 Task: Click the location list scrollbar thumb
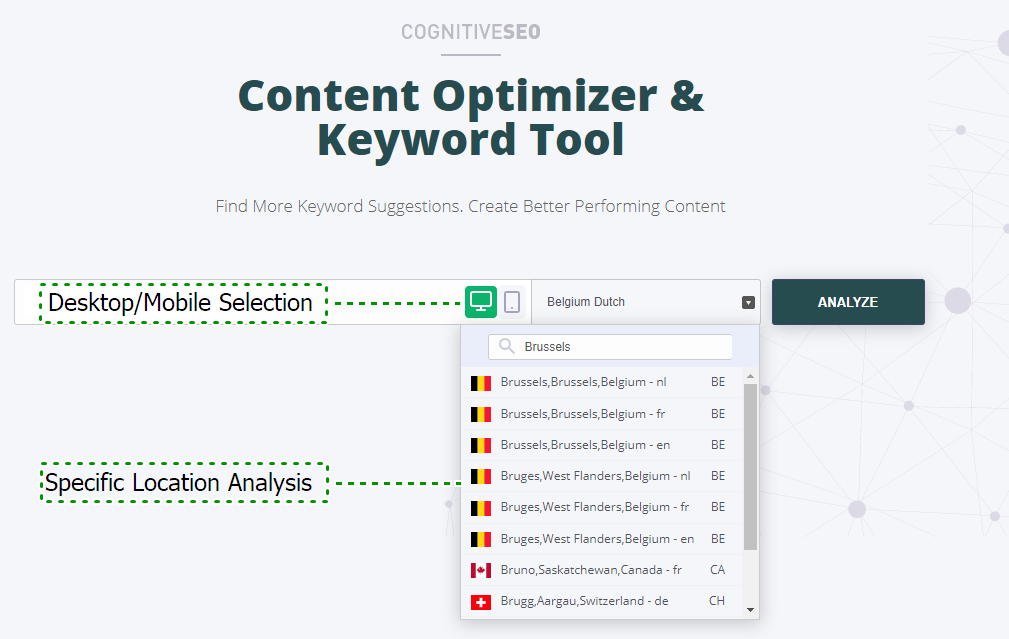750,467
